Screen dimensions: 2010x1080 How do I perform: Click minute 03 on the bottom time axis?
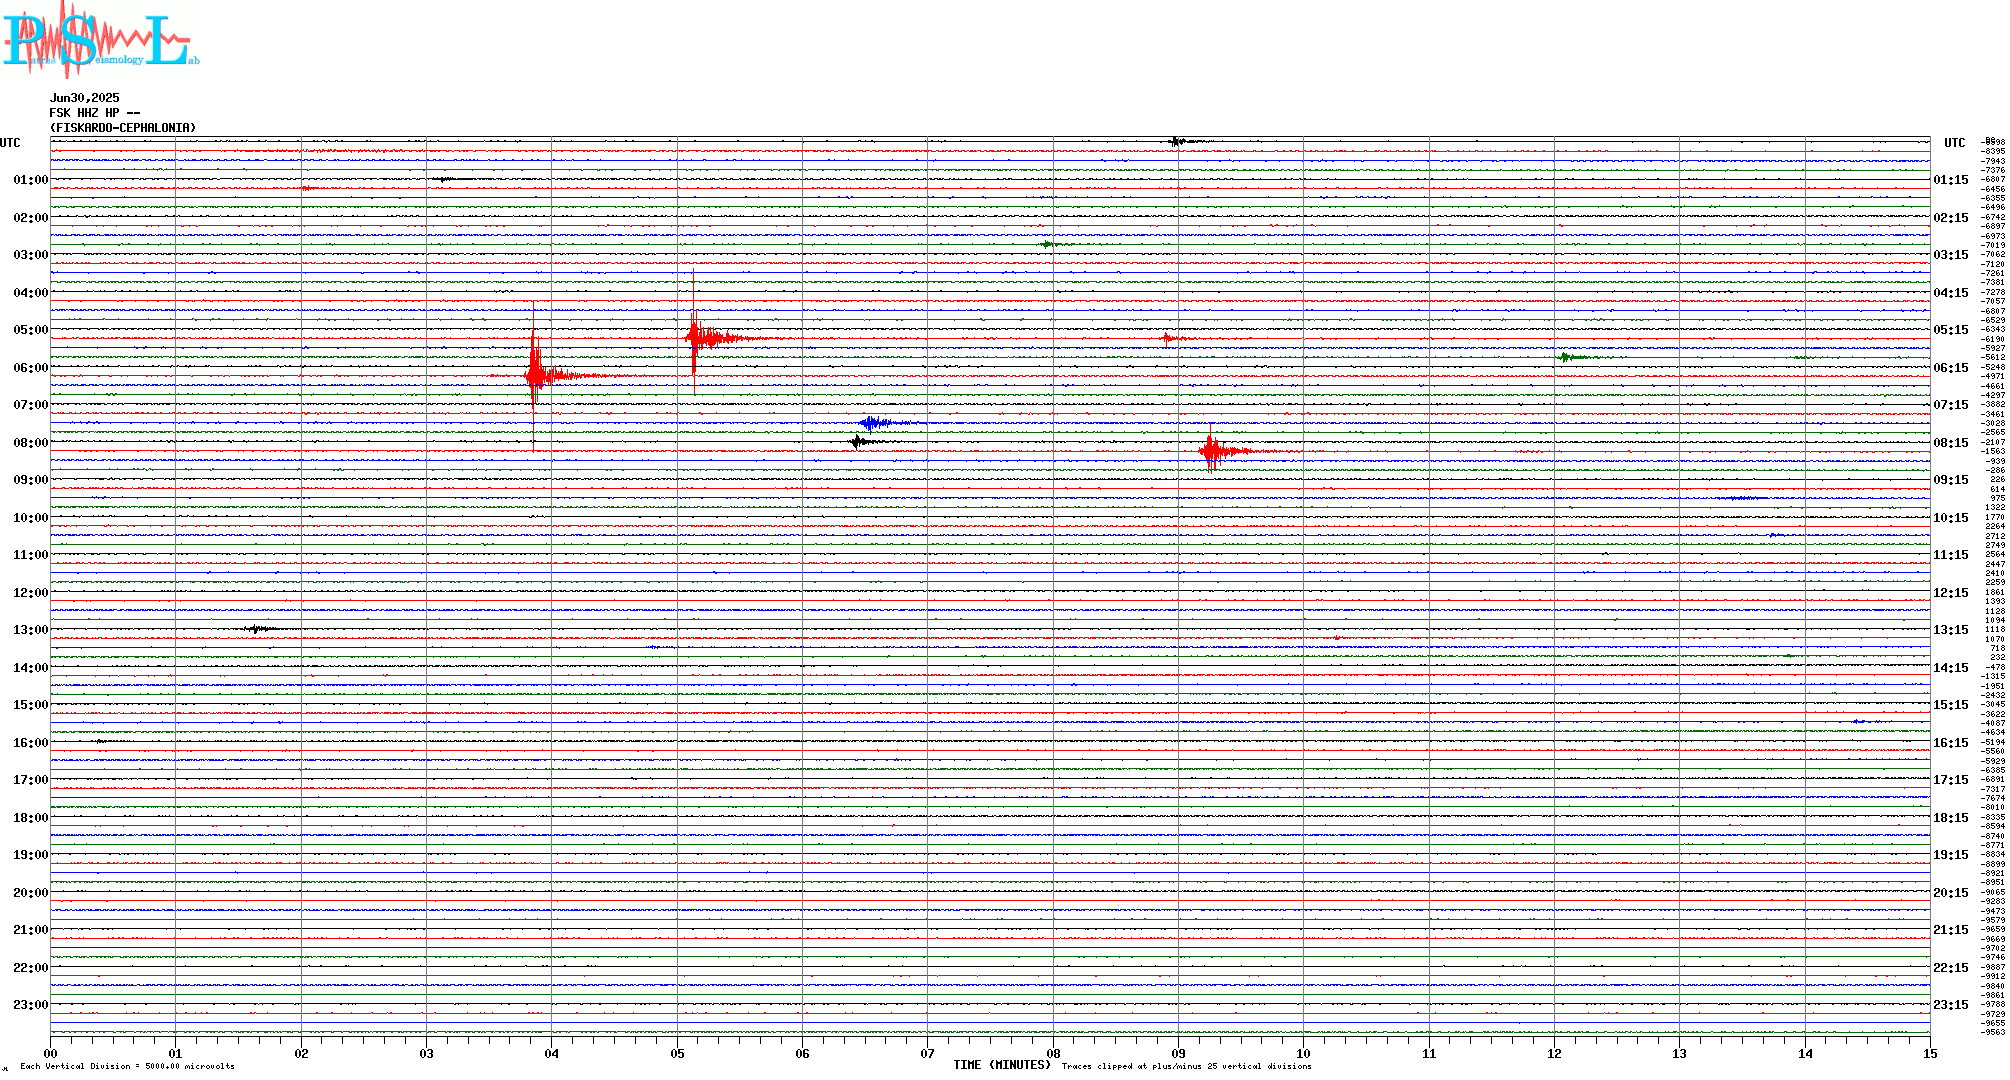pos(427,1053)
